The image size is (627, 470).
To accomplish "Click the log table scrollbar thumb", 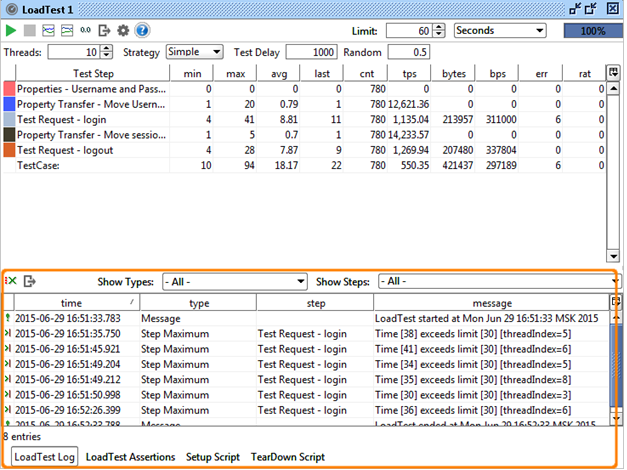I will point(615,365).
